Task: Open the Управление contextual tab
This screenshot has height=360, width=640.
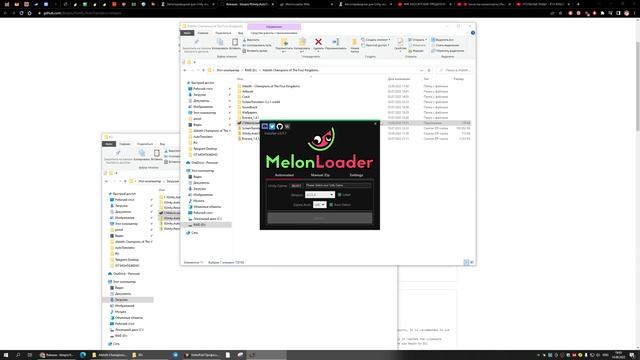Action: click(x=274, y=27)
